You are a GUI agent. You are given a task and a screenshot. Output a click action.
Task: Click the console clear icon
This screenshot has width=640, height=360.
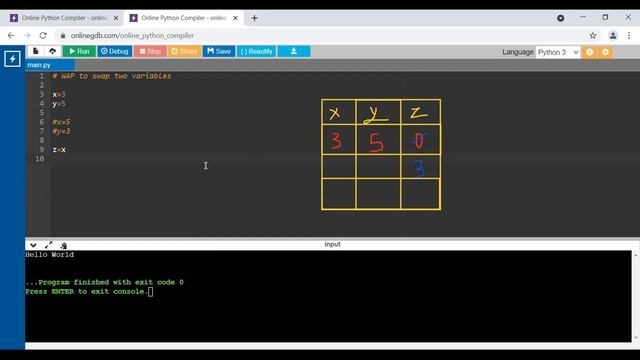coord(64,245)
